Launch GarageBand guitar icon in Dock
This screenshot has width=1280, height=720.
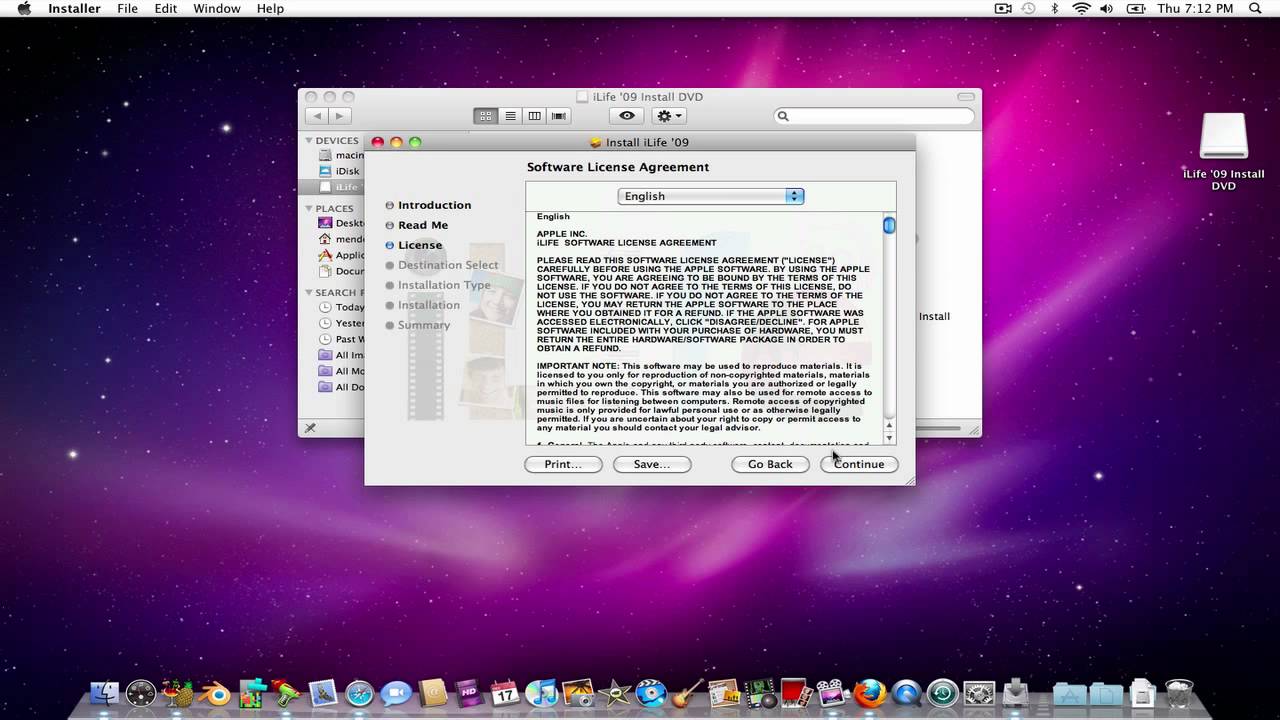pos(687,693)
